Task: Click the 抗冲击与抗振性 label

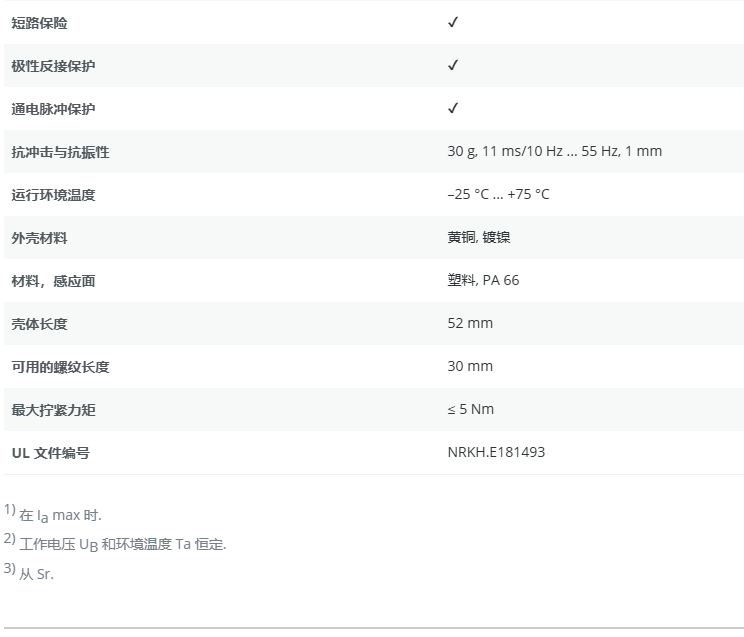Action: click(60, 152)
